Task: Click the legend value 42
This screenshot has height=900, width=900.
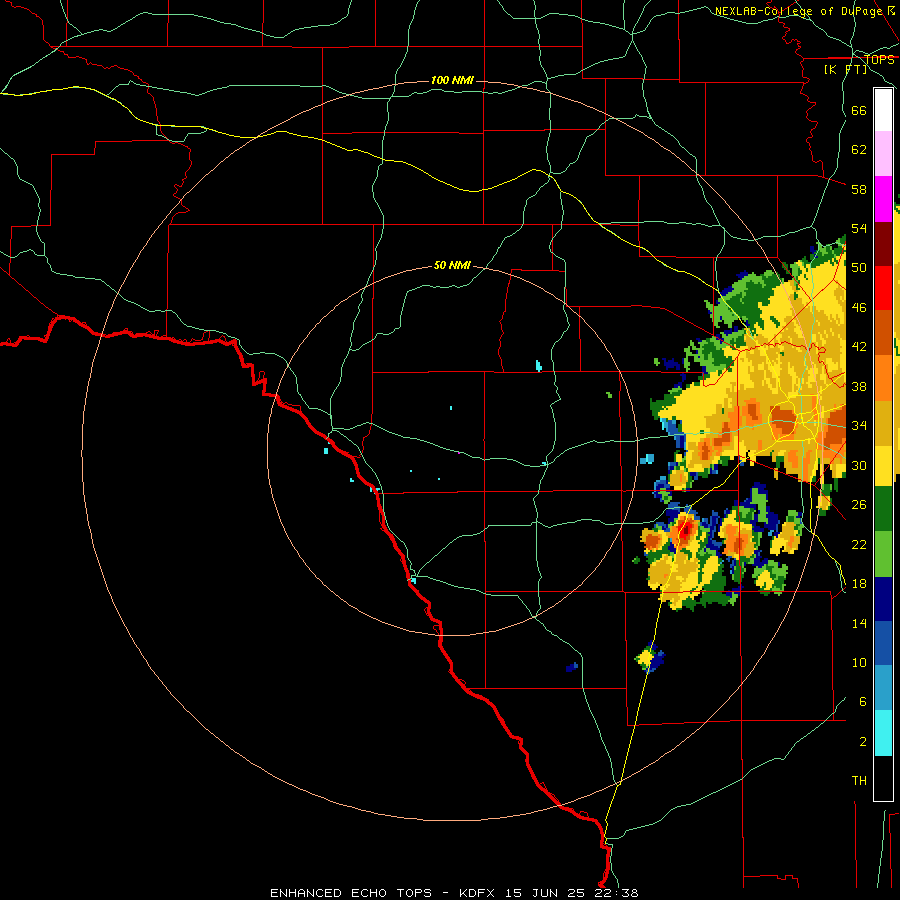Action: pyautogui.click(x=859, y=347)
